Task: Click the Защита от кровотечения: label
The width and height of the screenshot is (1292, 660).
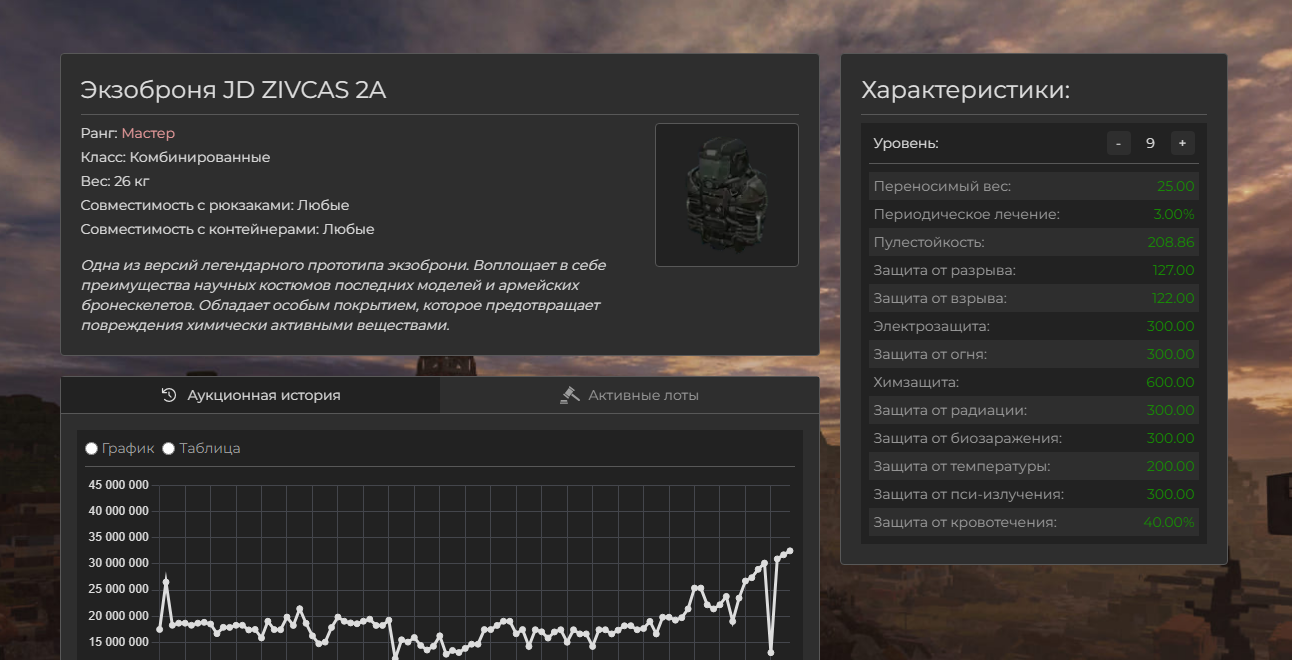Action: pos(965,522)
